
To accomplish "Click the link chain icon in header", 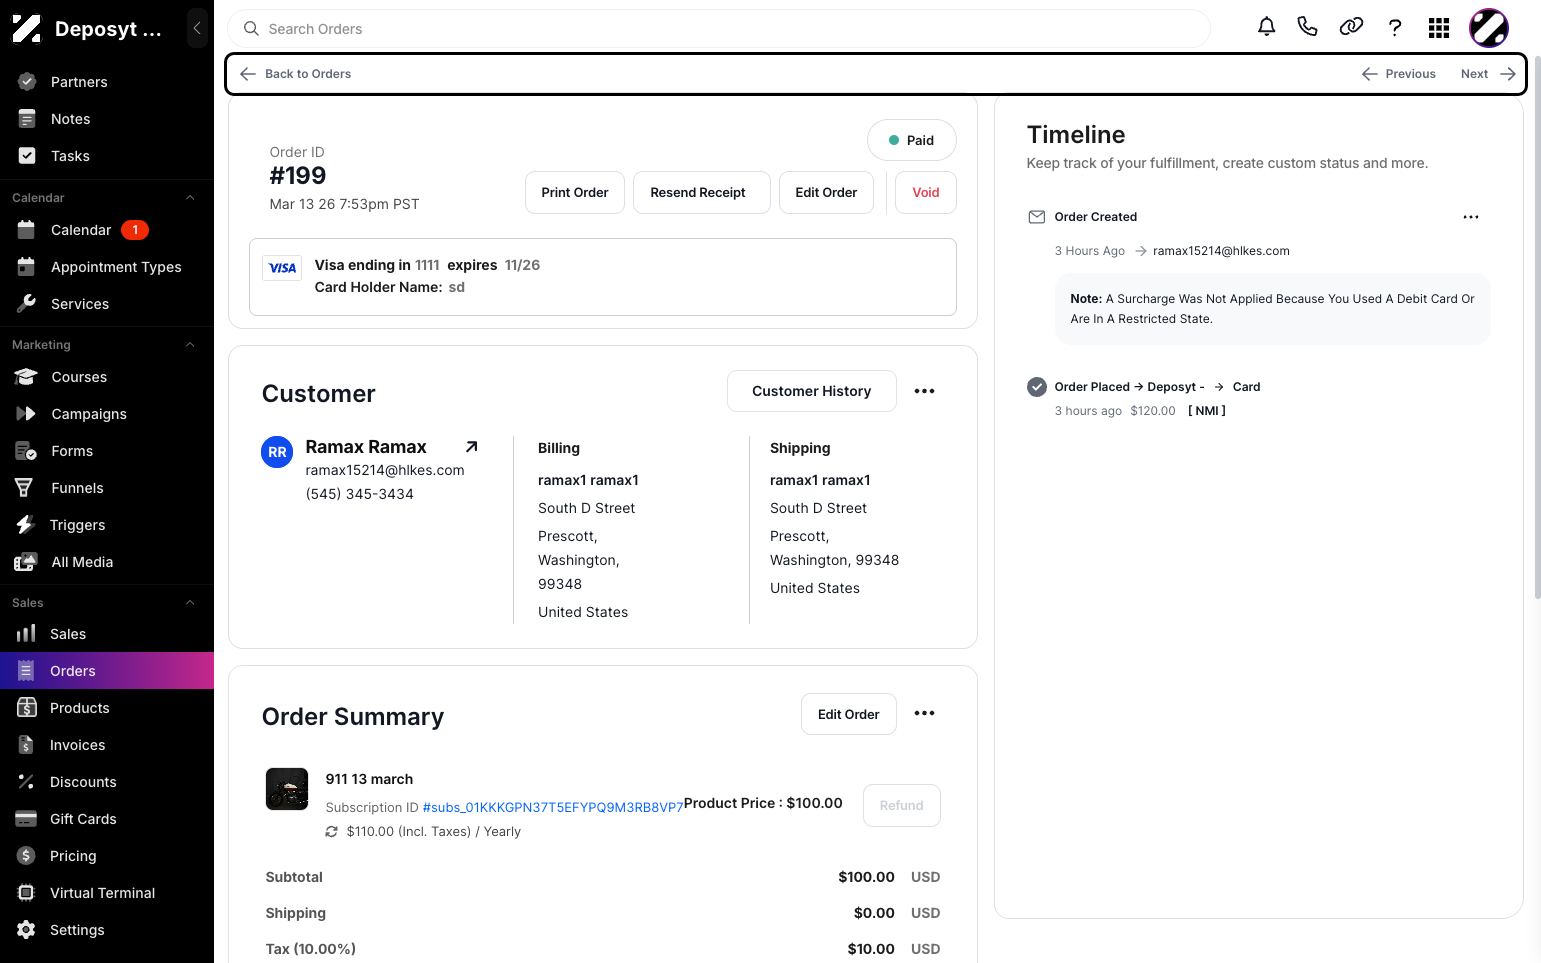I will click(1351, 27).
